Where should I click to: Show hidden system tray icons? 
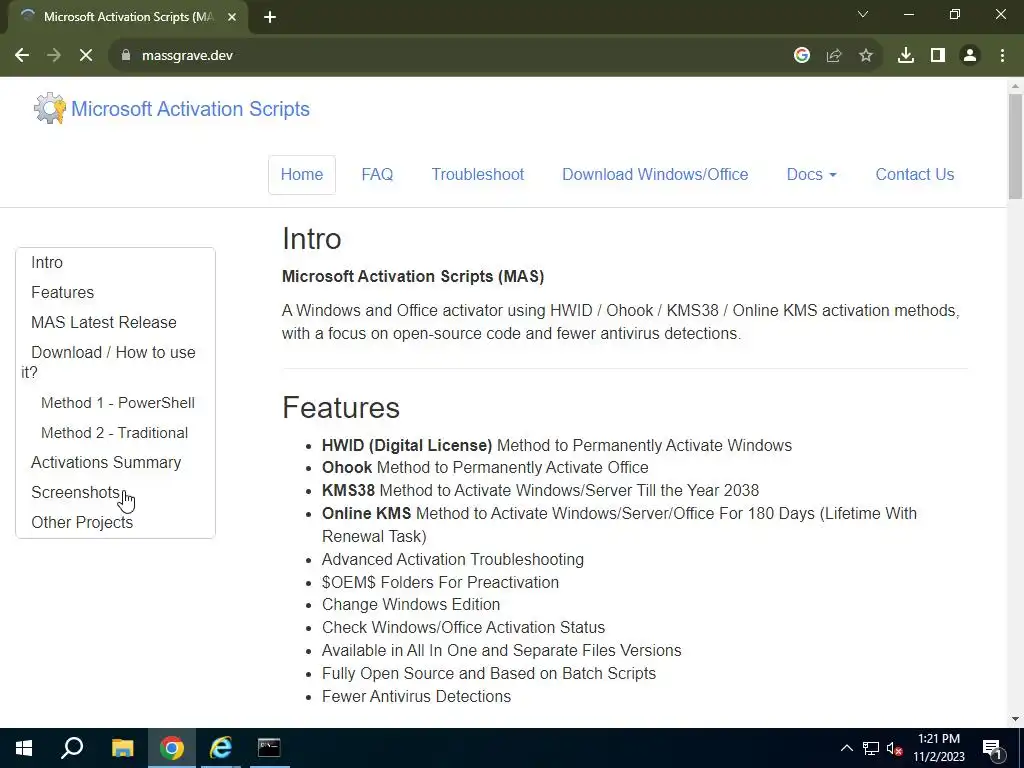846,748
